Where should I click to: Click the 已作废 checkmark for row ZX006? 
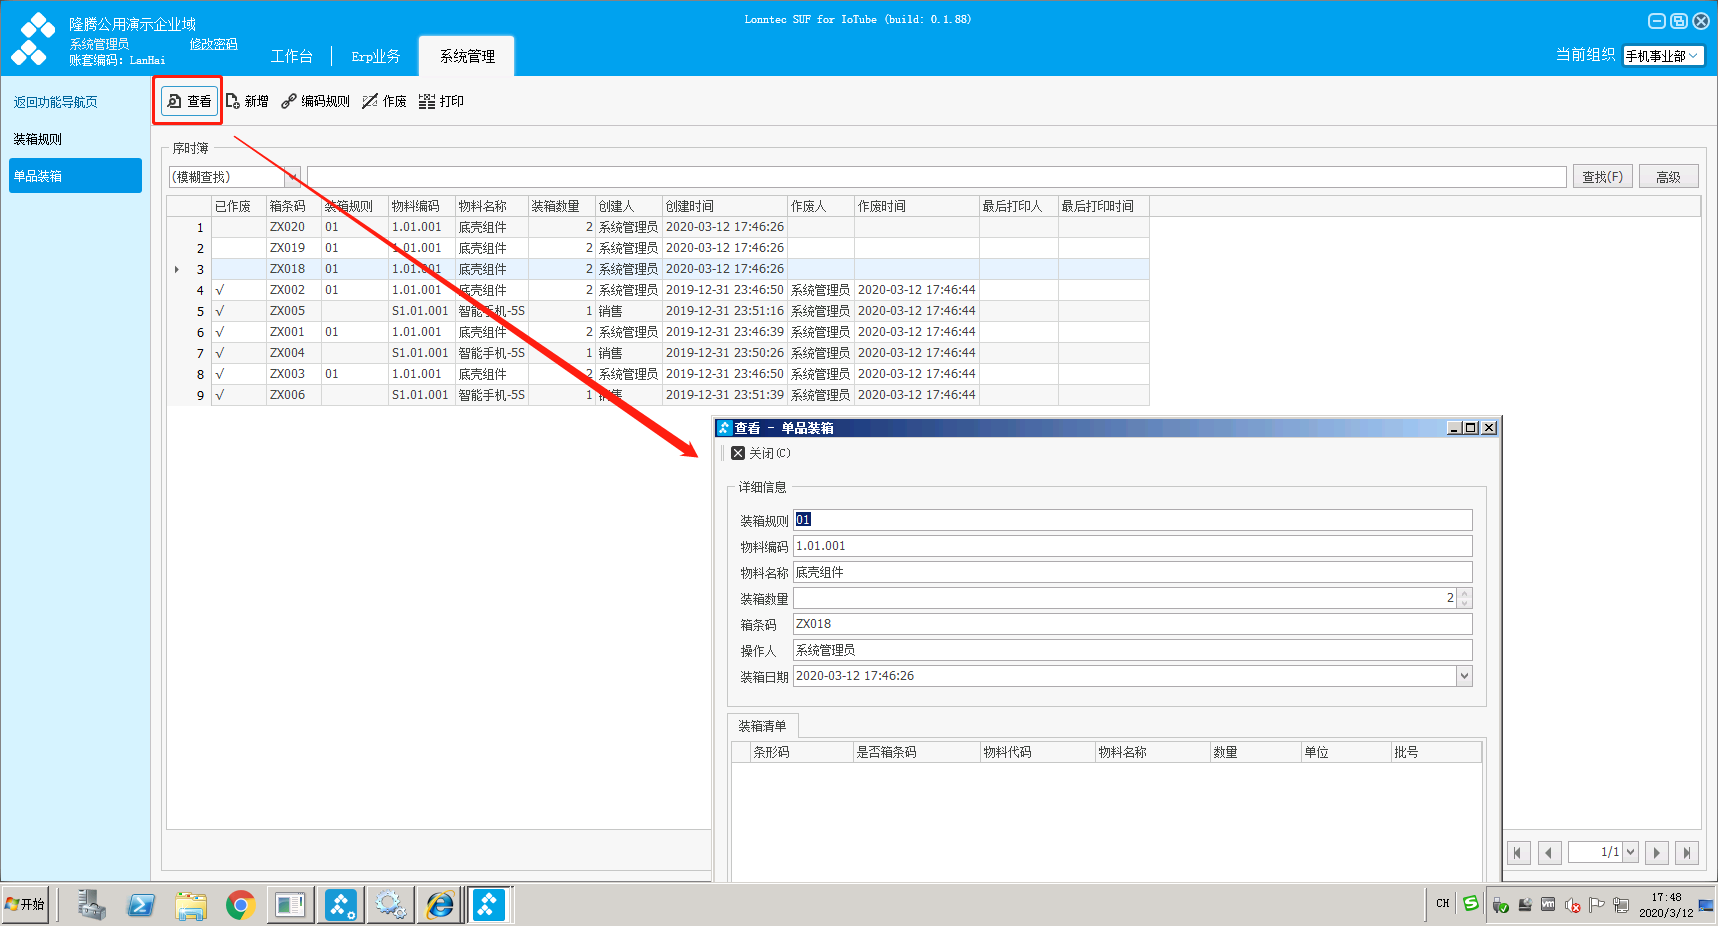point(220,395)
